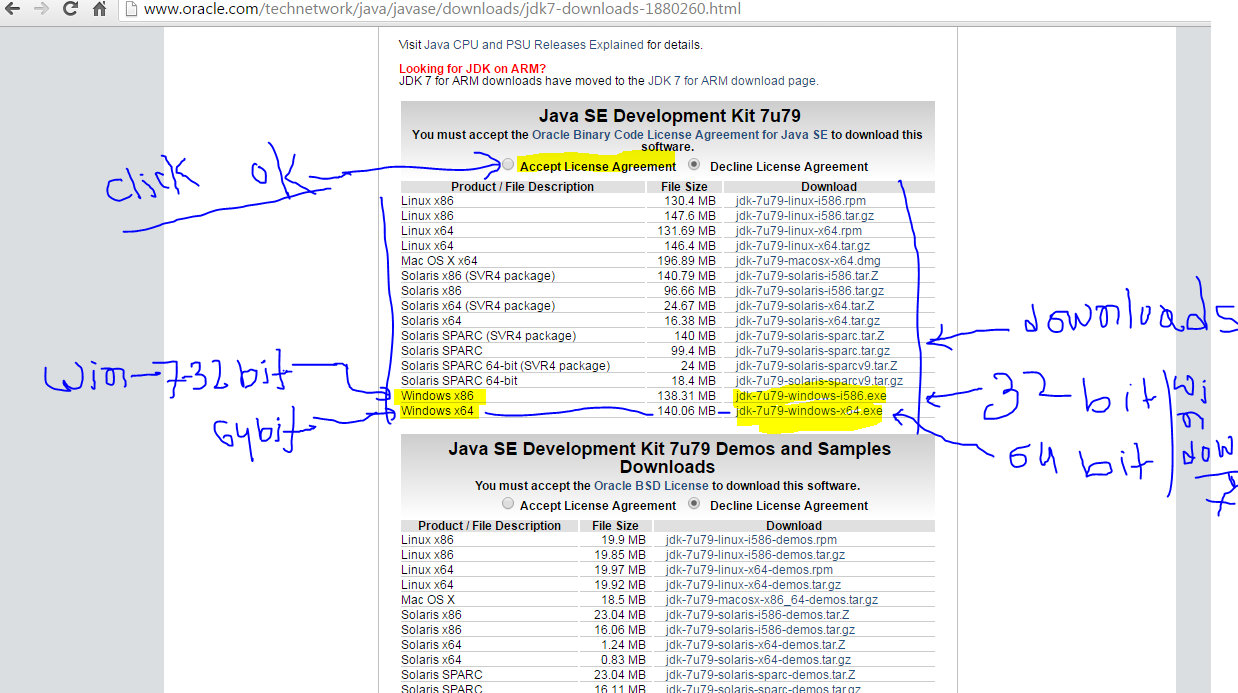Open the JDK 7 for ARM download page link

click(x=732, y=80)
